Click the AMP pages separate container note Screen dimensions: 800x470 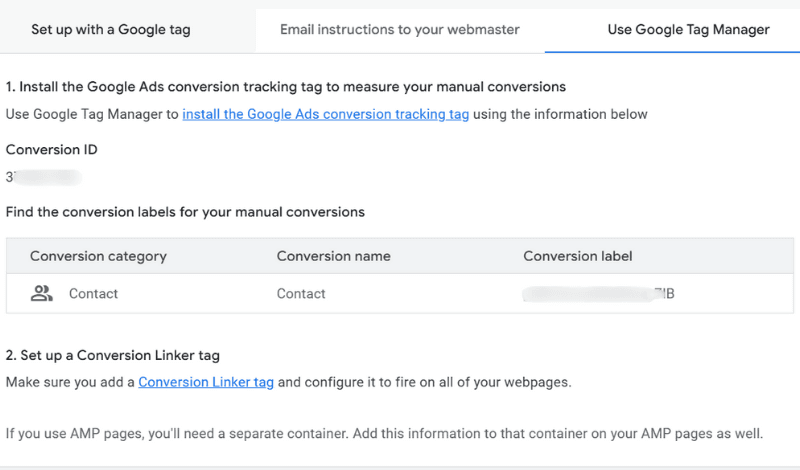click(384, 434)
